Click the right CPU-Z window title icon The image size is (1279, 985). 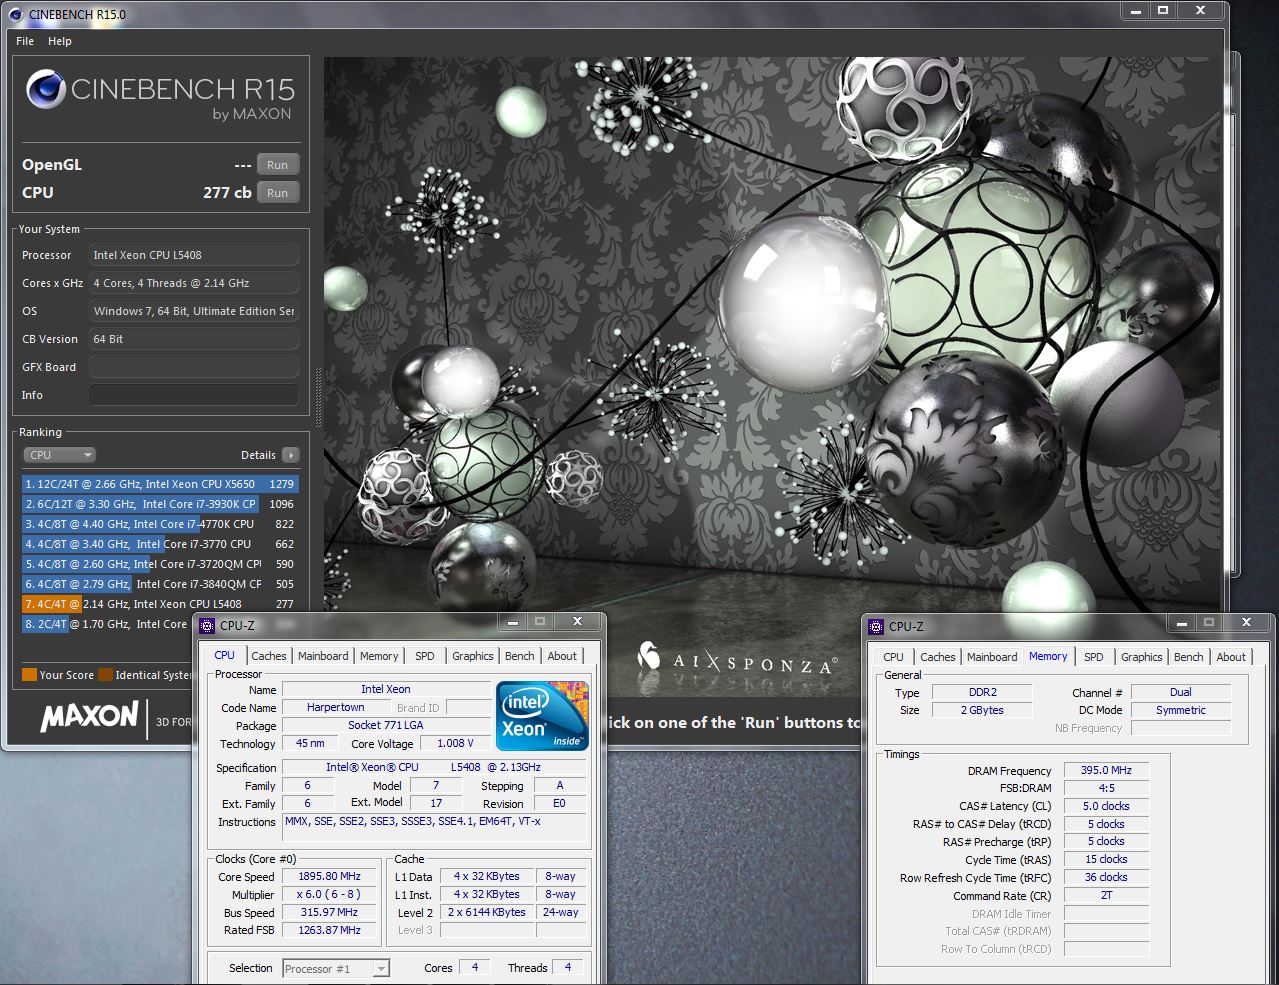click(x=877, y=627)
